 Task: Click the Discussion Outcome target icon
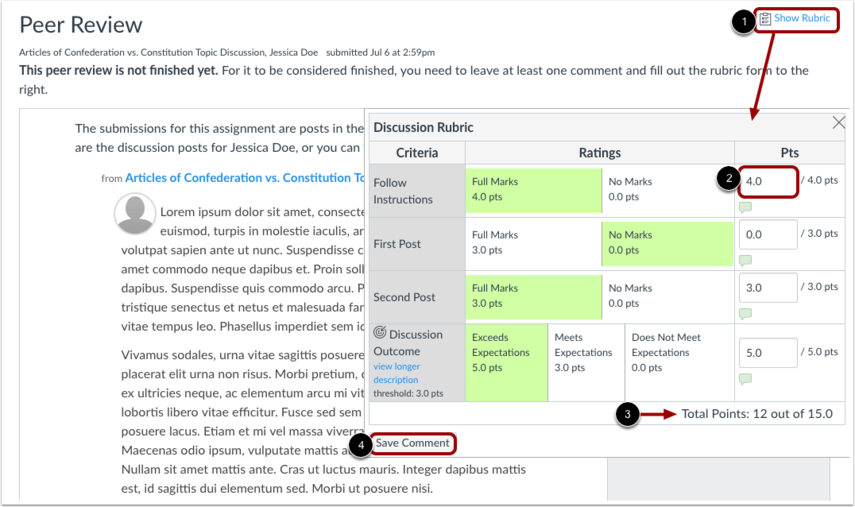380,332
